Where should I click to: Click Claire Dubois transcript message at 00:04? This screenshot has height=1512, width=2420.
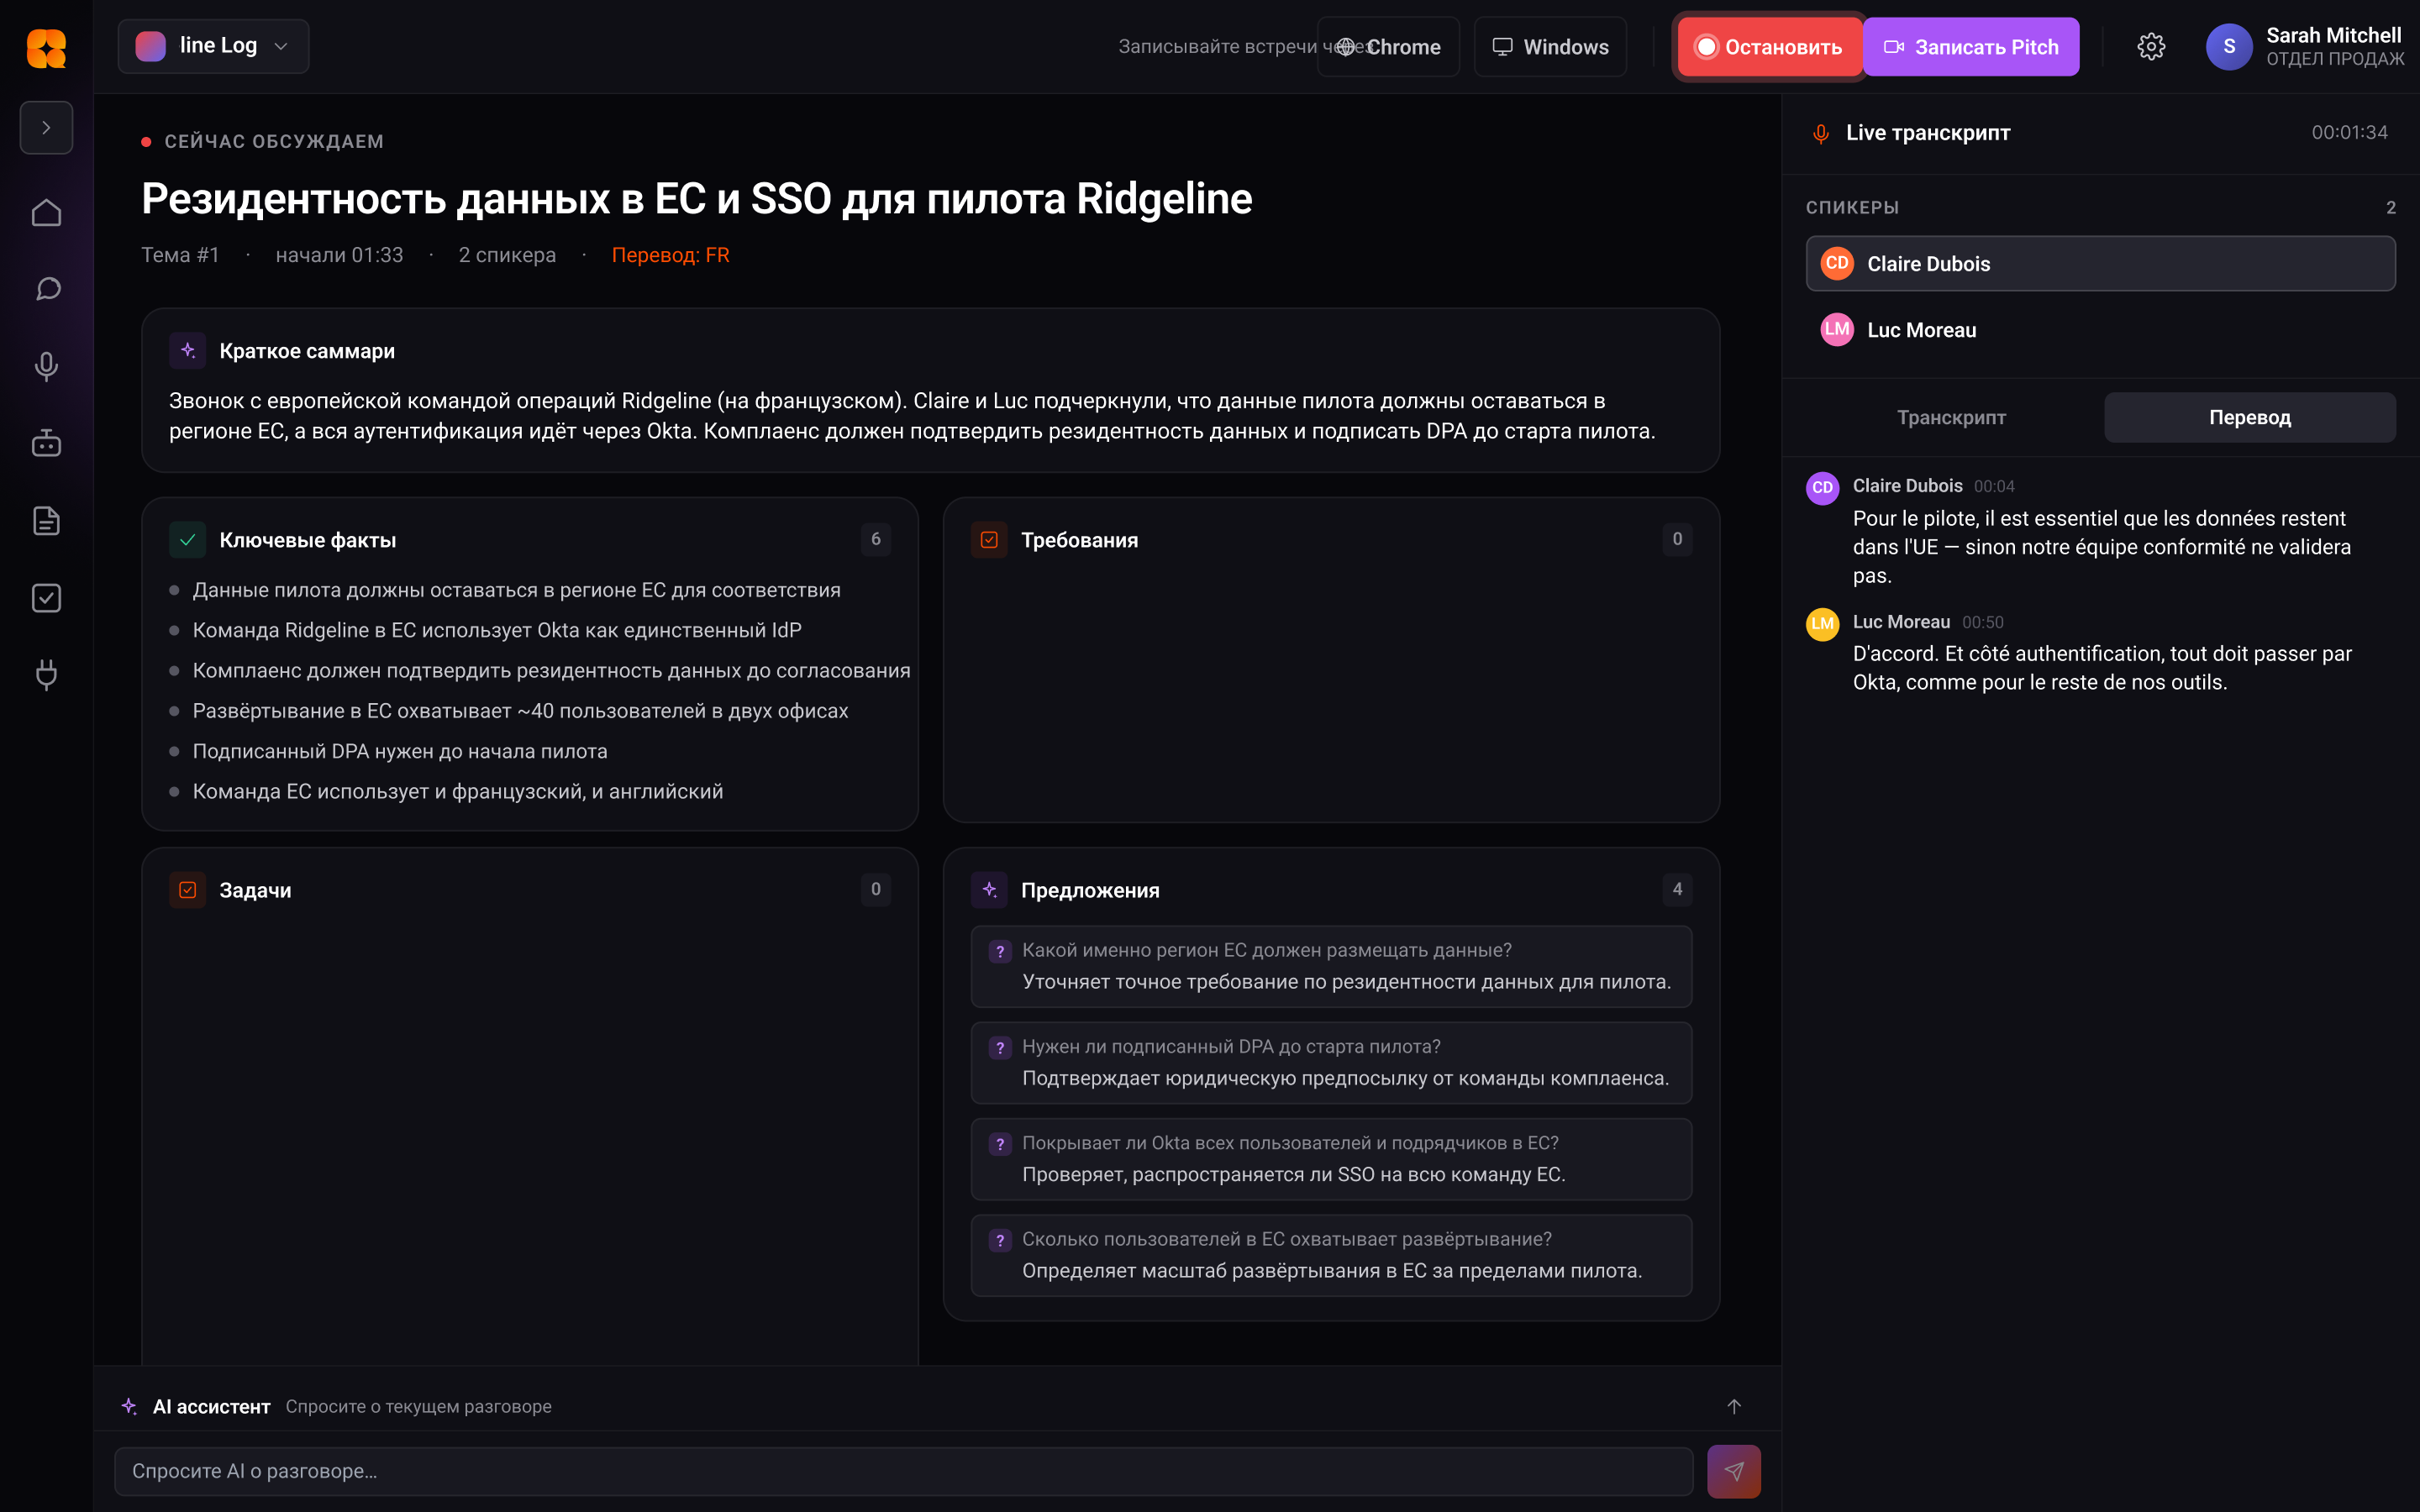pos(2100,531)
